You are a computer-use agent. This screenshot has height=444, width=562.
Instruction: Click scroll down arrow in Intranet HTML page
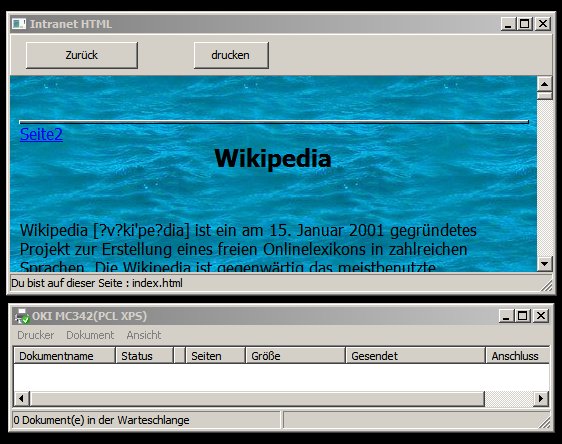(544, 264)
